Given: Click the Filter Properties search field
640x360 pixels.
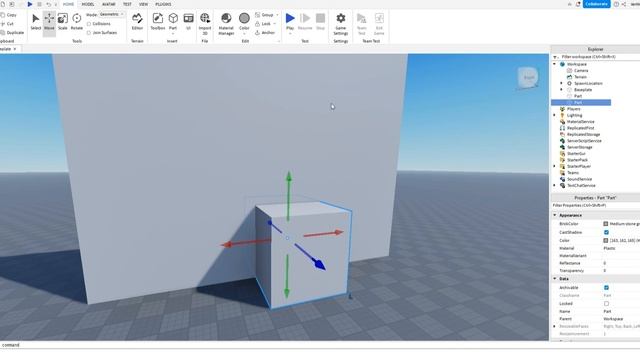Looking at the screenshot, I should pos(596,205).
